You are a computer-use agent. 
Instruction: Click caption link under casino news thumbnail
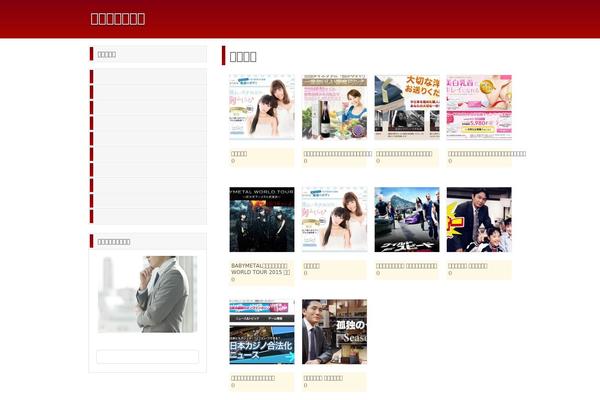click(x=253, y=378)
